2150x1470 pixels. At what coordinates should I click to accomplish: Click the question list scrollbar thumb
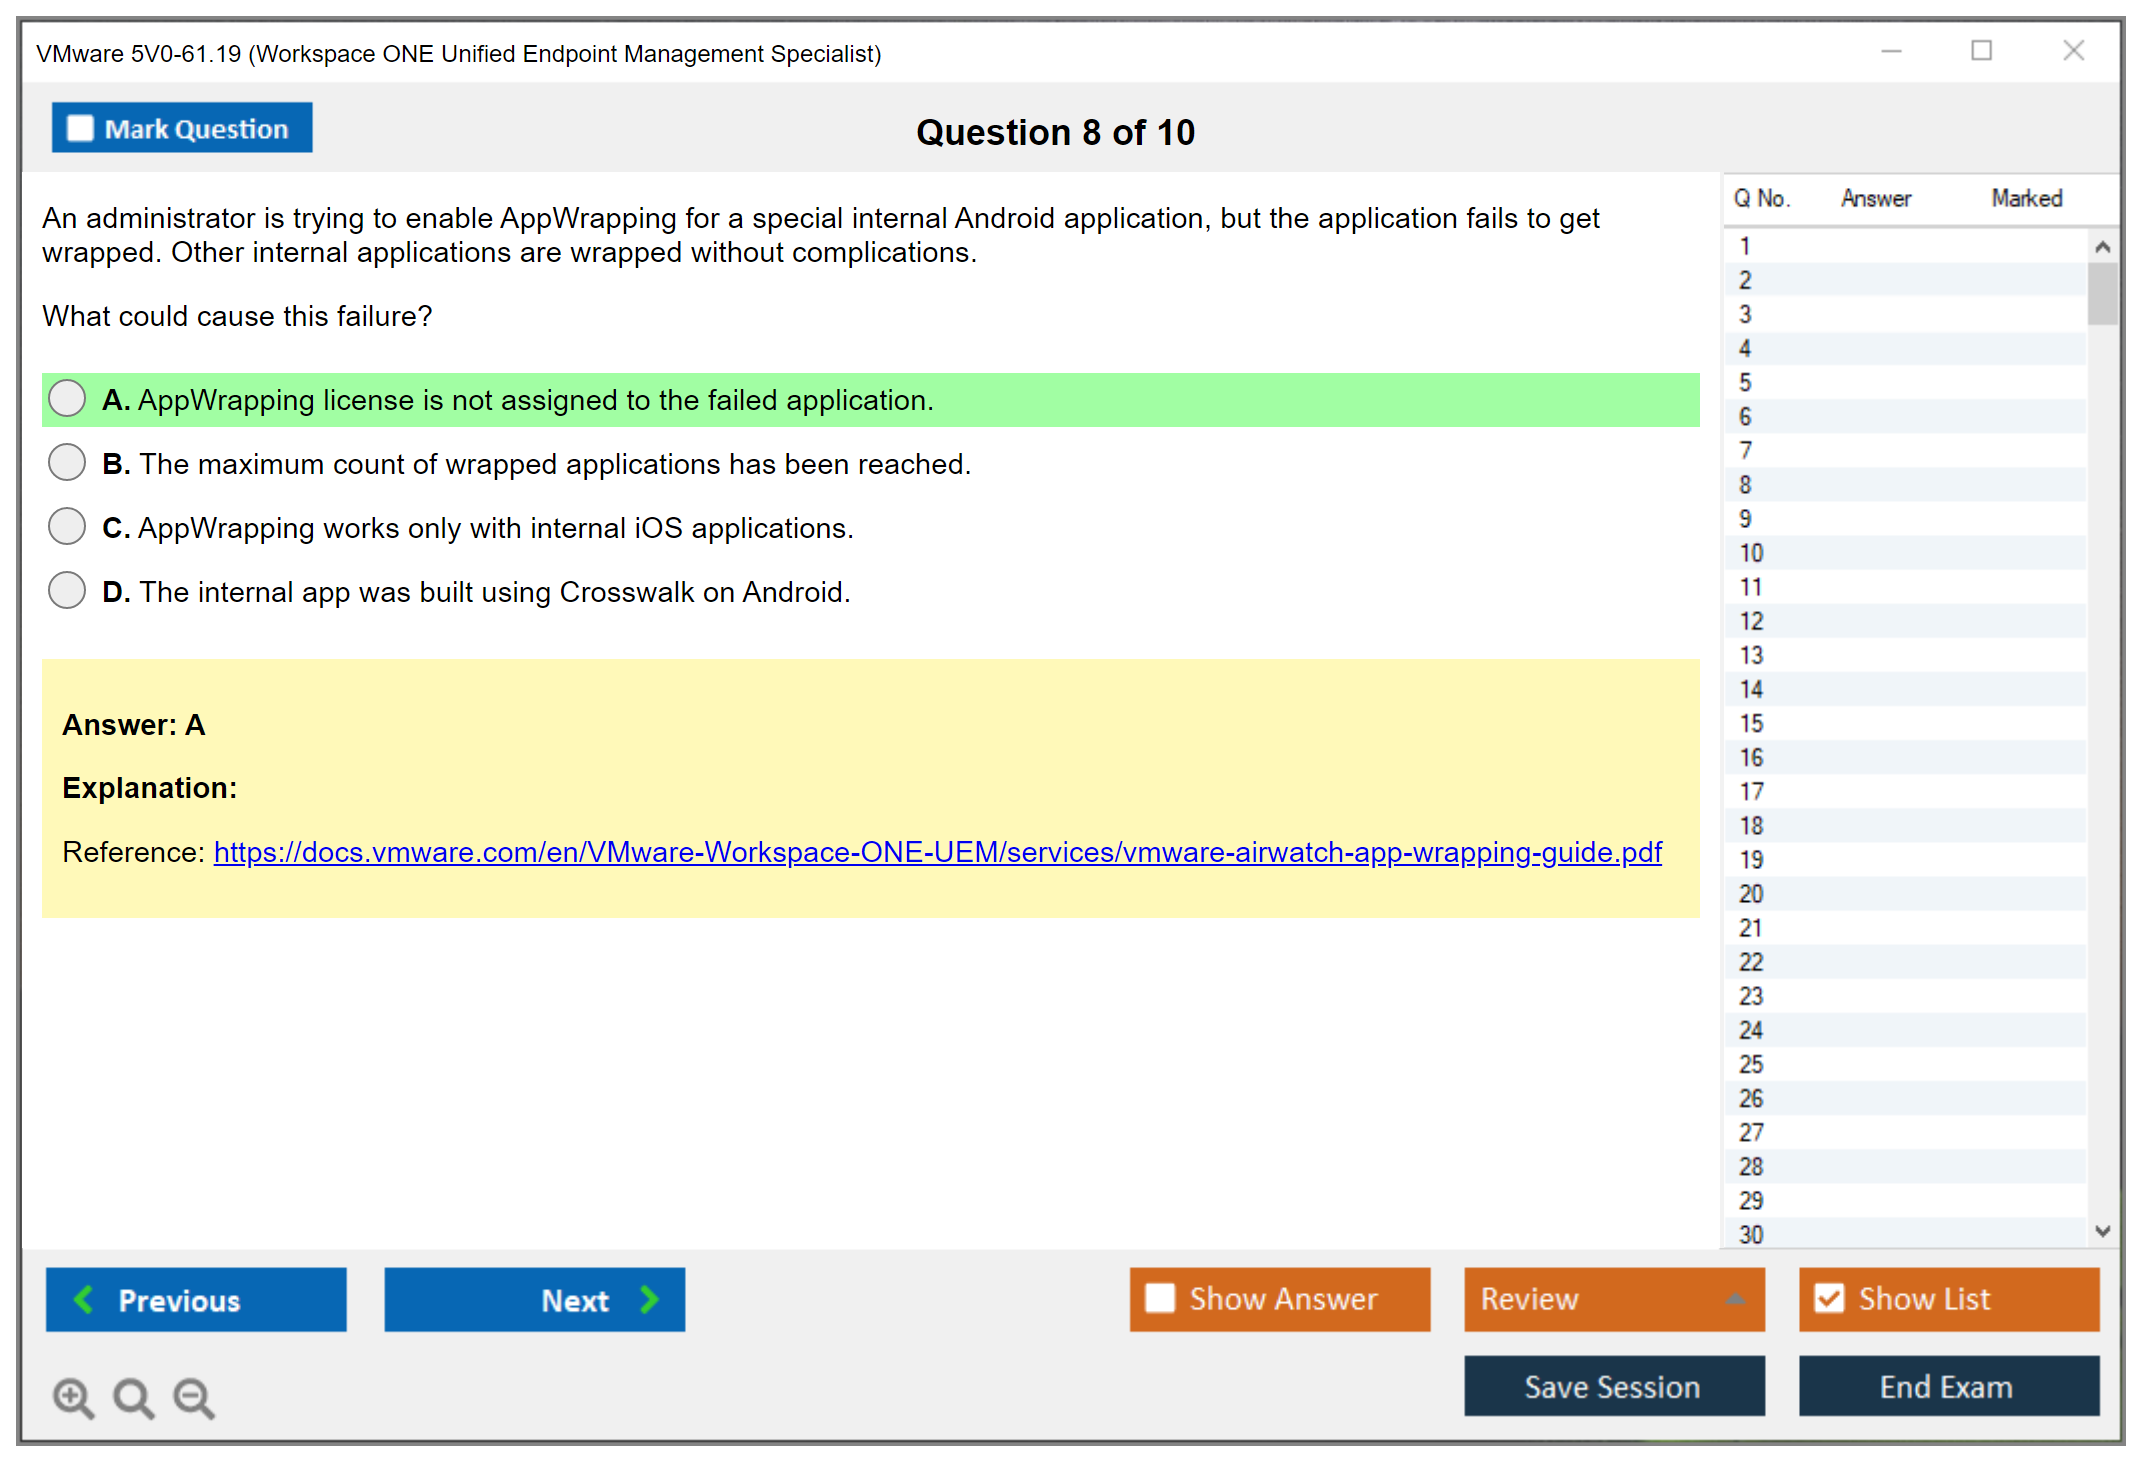(x=2102, y=293)
